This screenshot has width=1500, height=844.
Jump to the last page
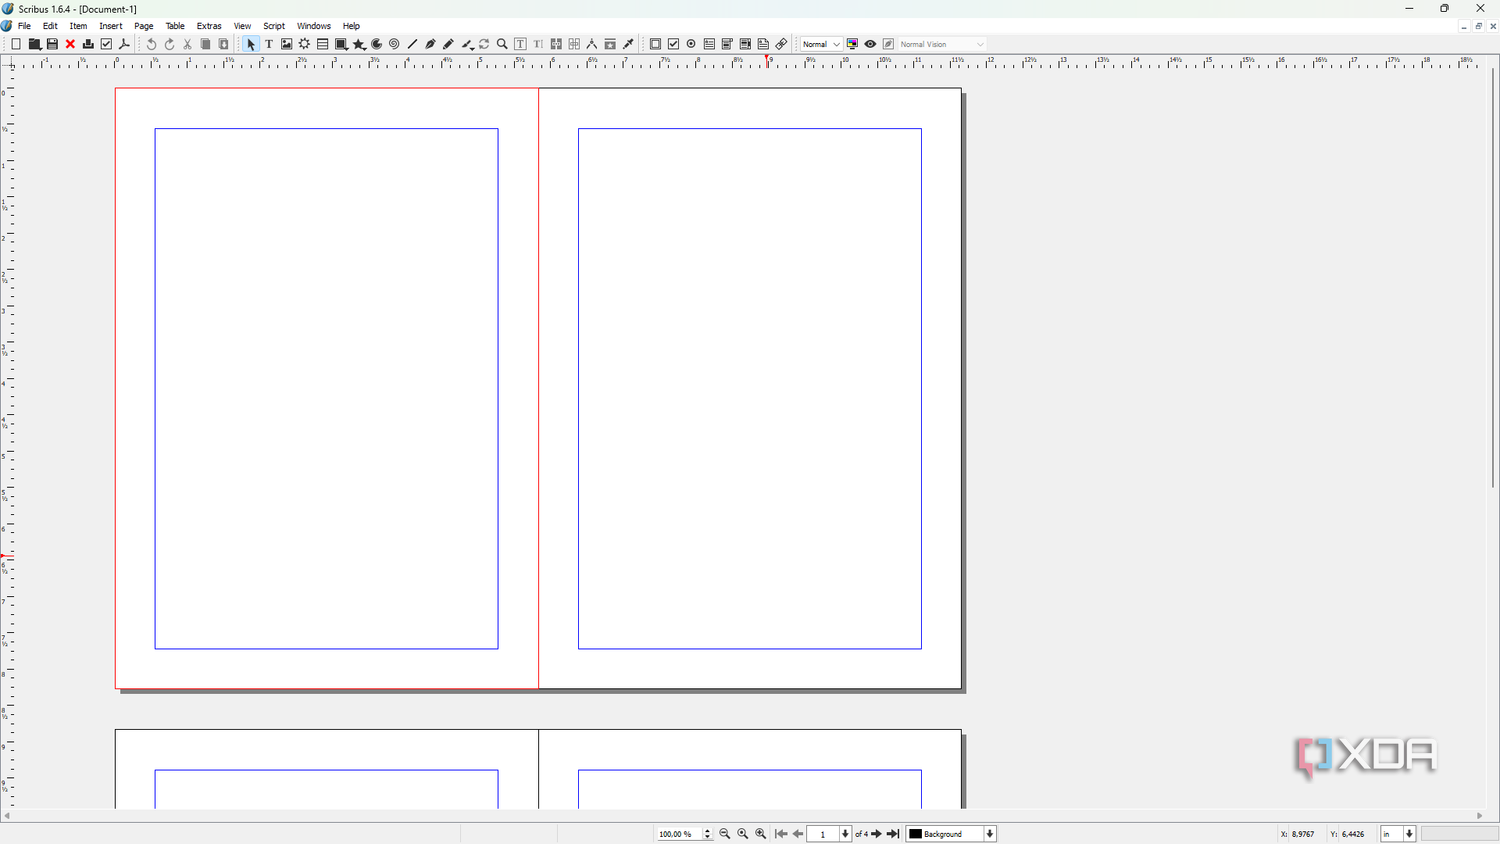click(894, 834)
